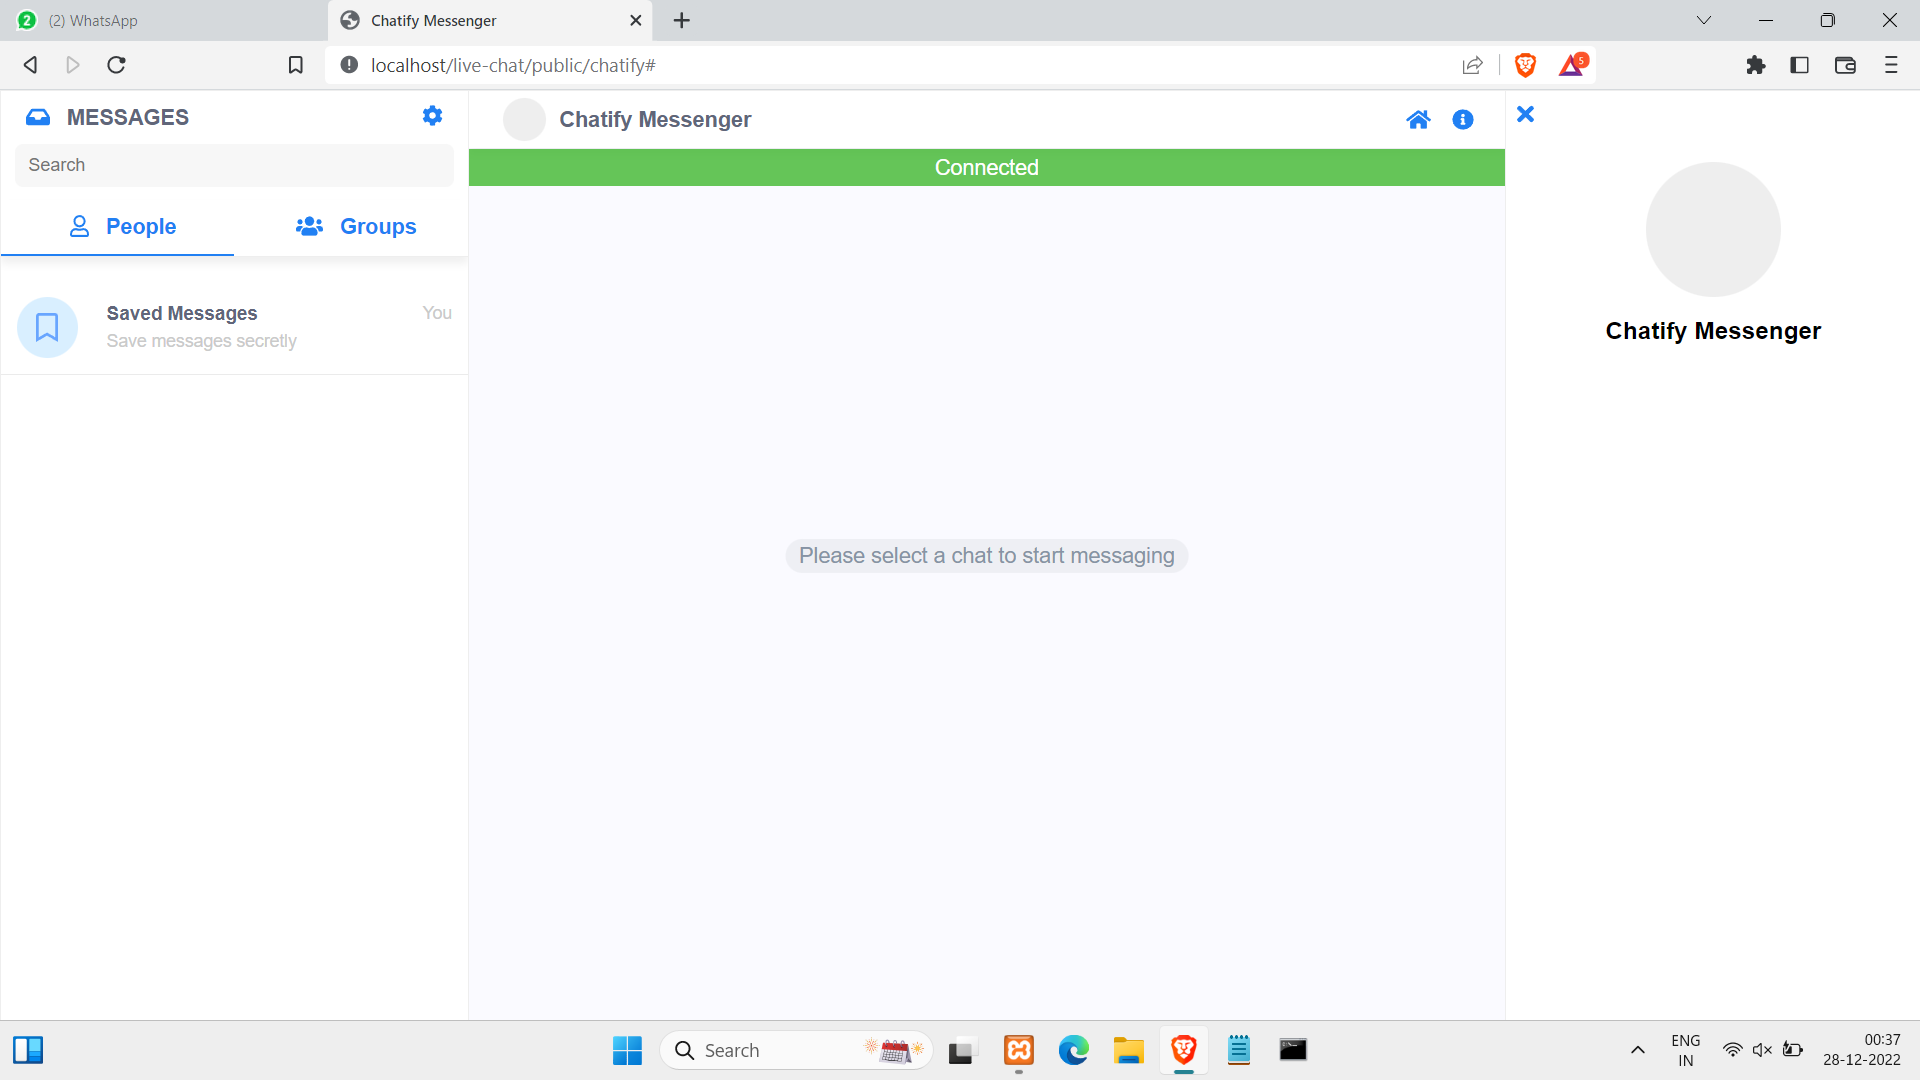The width and height of the screenshot is (1920, 1080).
Task: Bookmark this page in browser
Action: (x=295, y=65)
